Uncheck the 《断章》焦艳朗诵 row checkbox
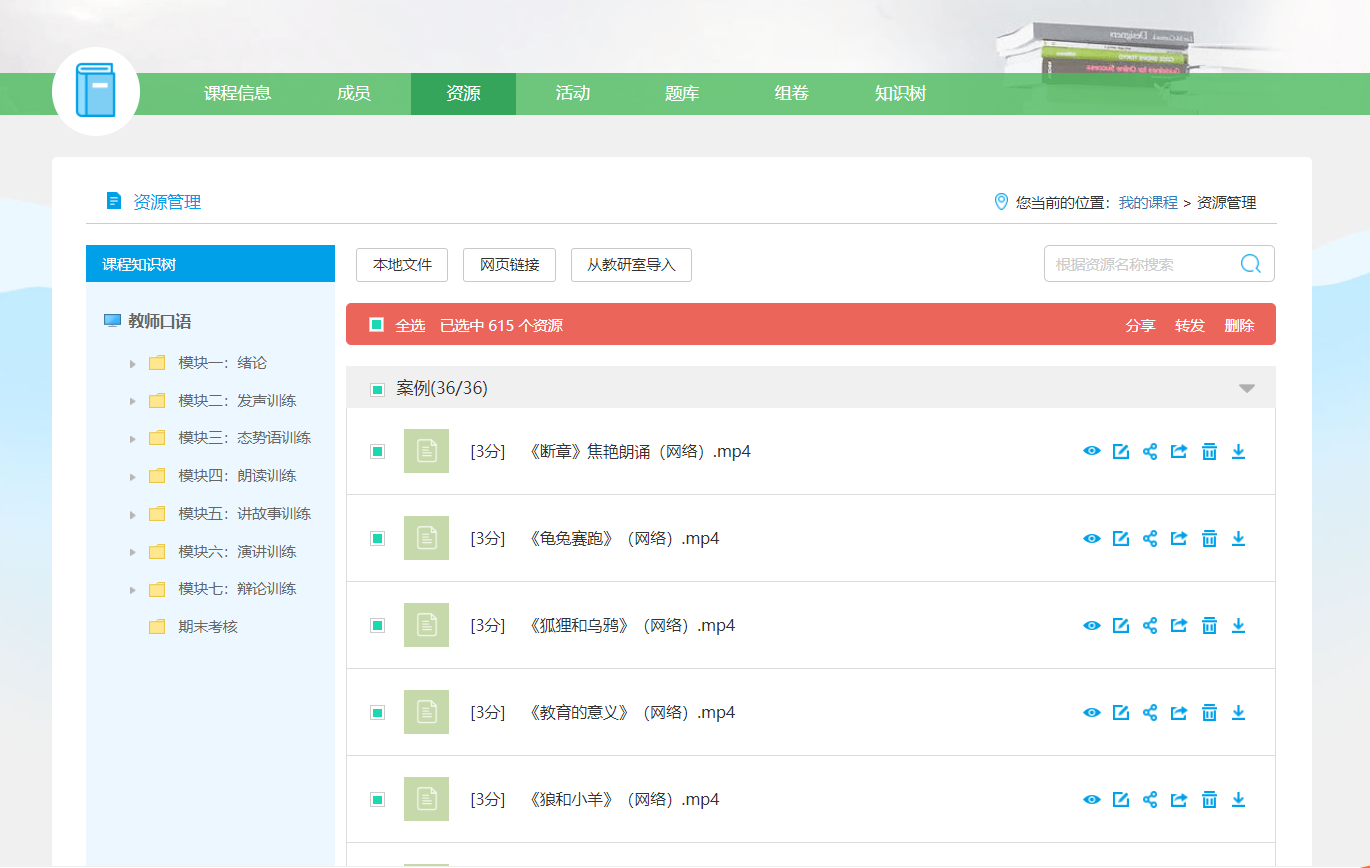 pos(377,451)
